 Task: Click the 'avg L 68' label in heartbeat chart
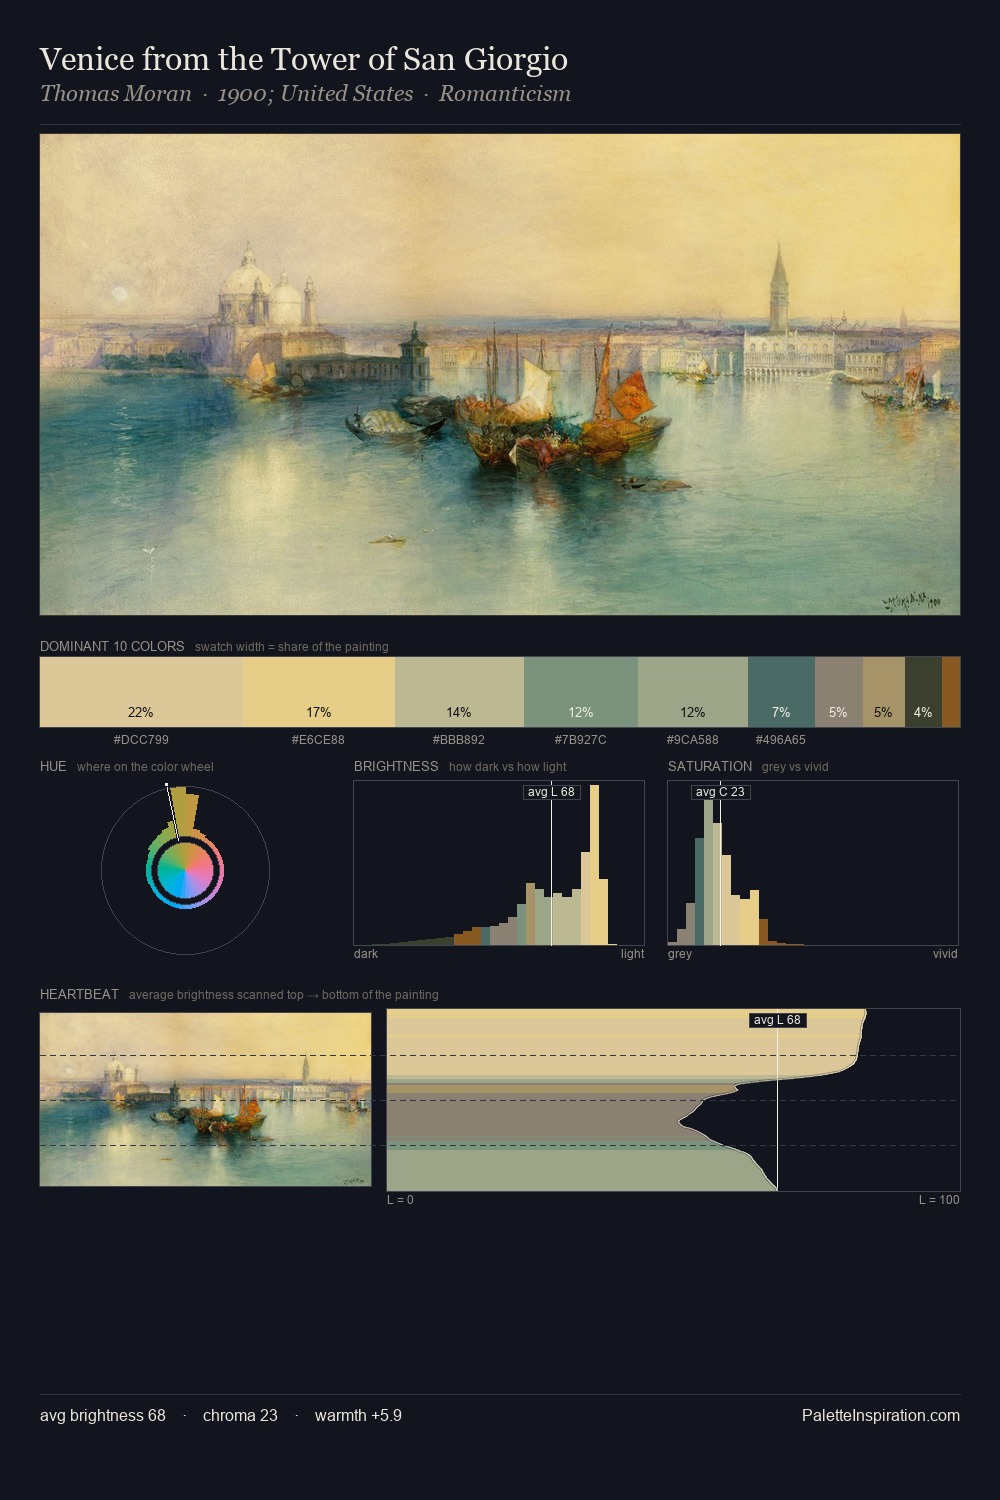tap(777, 1020)
